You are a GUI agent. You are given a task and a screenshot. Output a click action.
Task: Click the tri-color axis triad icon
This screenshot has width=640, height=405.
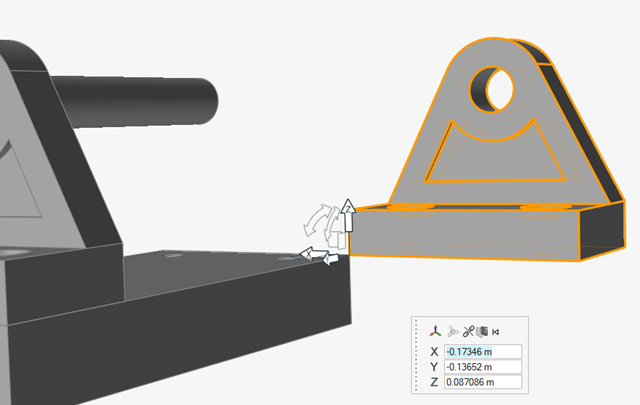point(435,330)
